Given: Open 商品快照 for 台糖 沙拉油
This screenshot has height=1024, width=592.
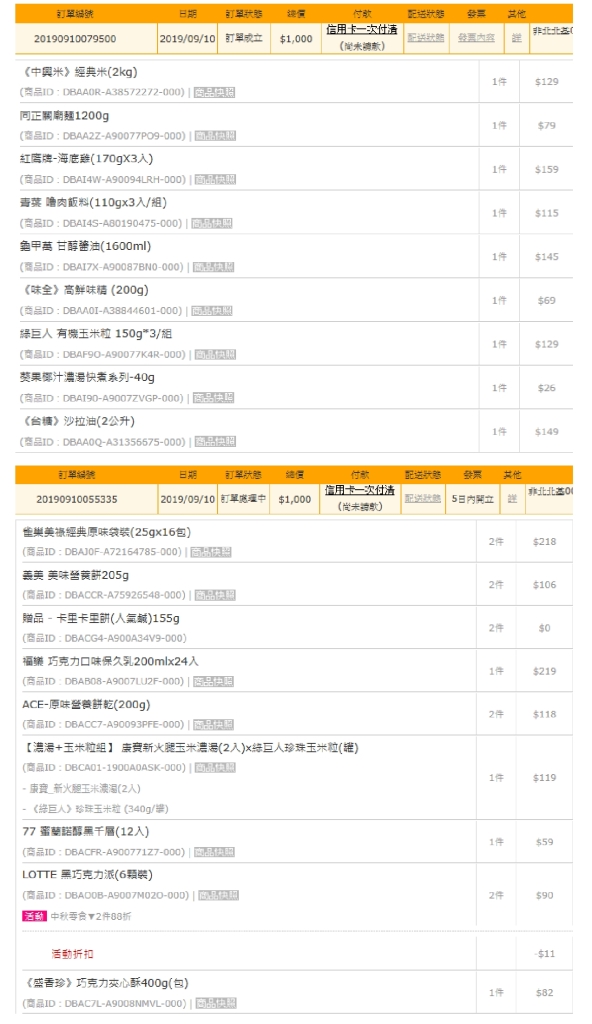Looking at the screenshot, I should pyautogui.click(x=216, y=442).
